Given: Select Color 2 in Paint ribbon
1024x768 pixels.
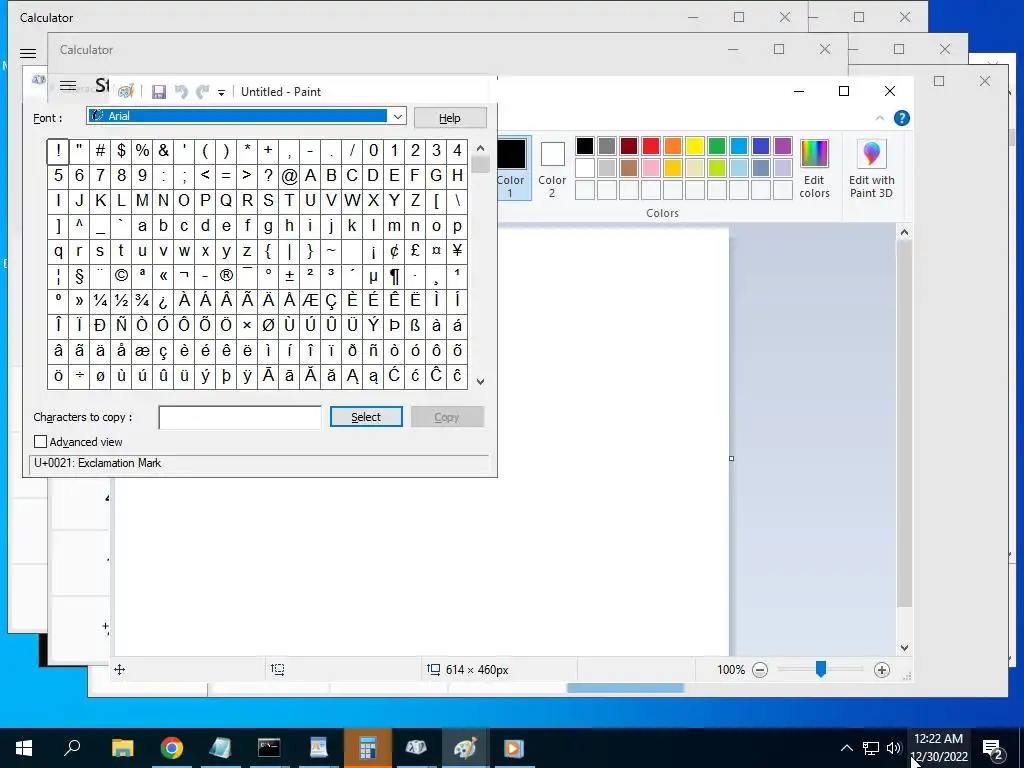Looking at the screenshot, I should pos(552,168).
